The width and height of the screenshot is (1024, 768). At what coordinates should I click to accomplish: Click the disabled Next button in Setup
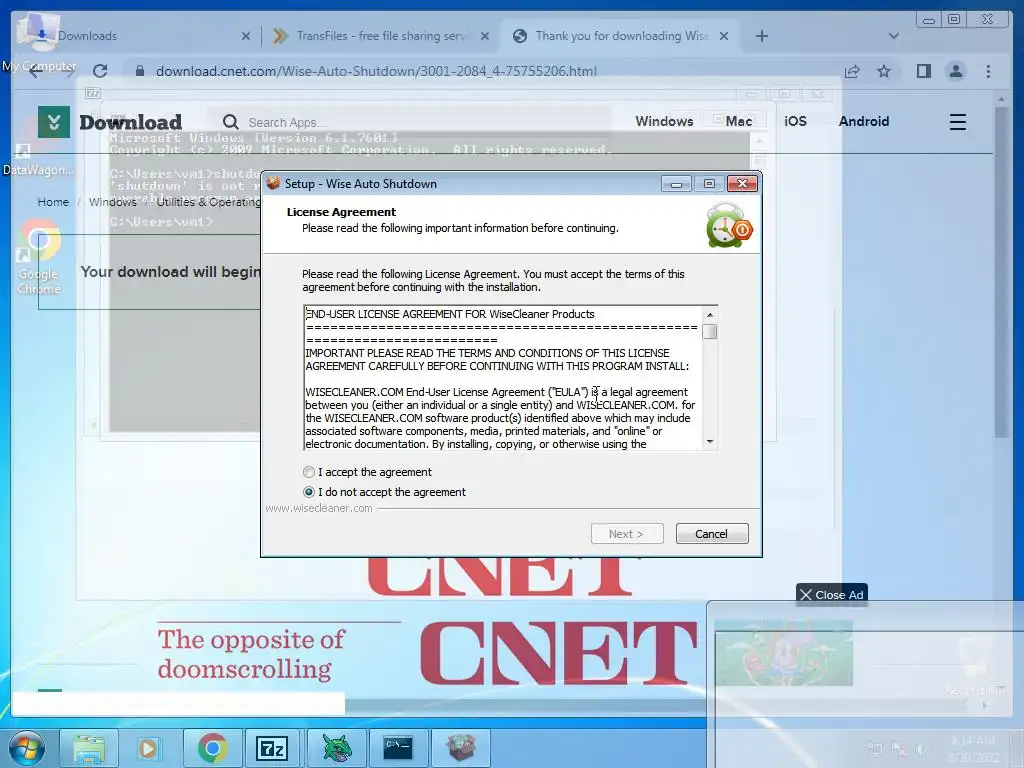coord(627,534)
